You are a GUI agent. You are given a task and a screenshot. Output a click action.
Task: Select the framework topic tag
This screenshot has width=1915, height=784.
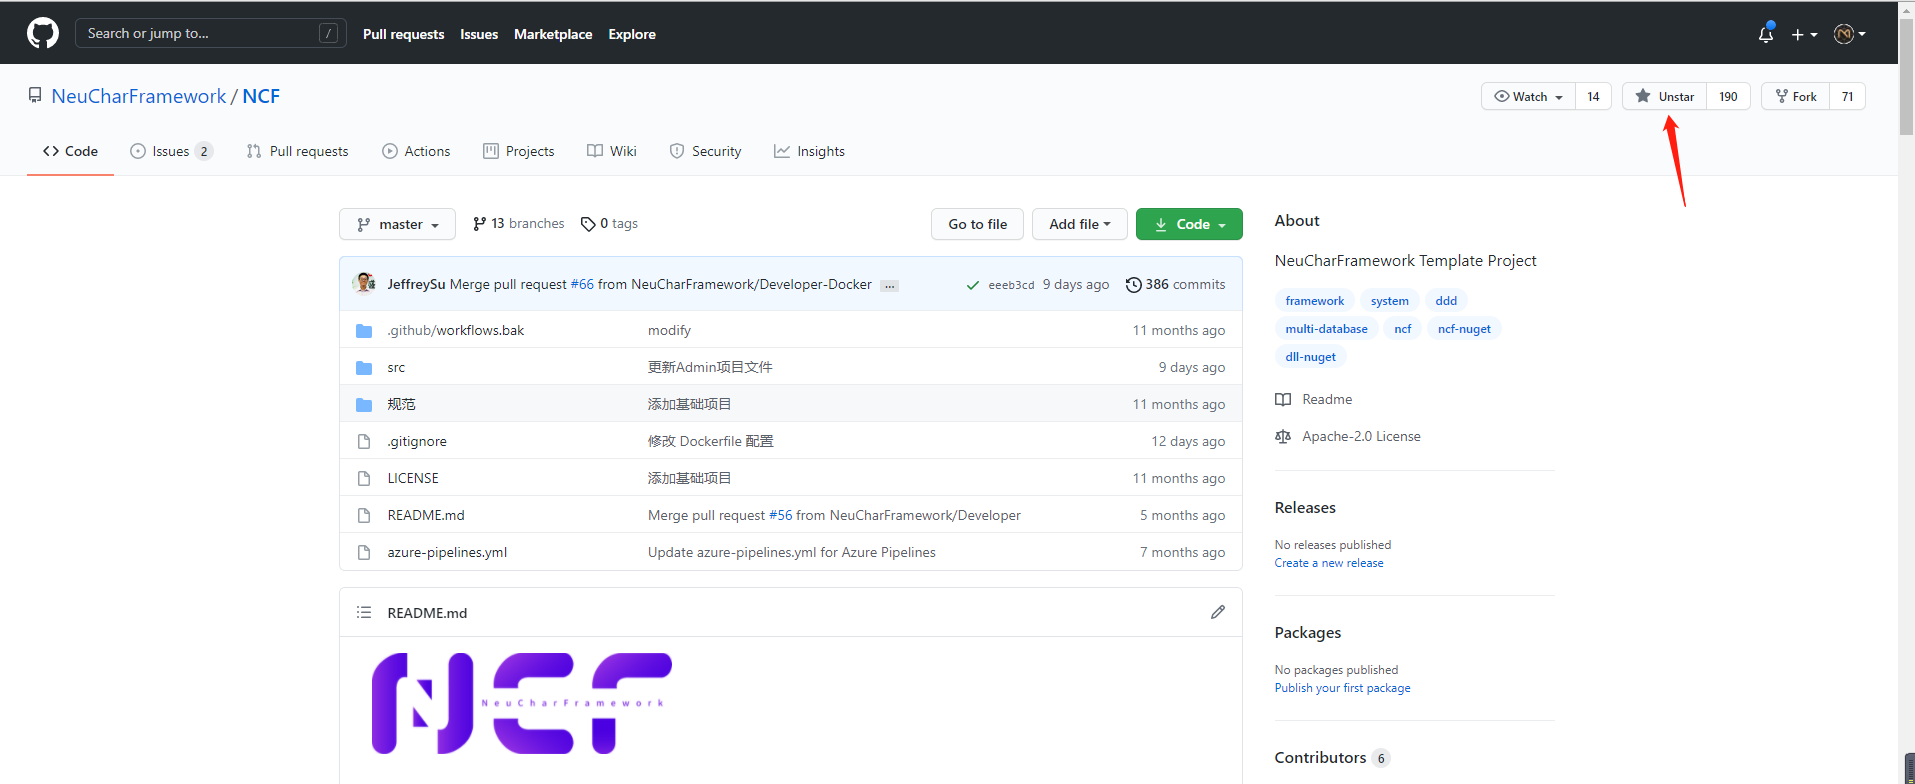tap(1314, 300)
